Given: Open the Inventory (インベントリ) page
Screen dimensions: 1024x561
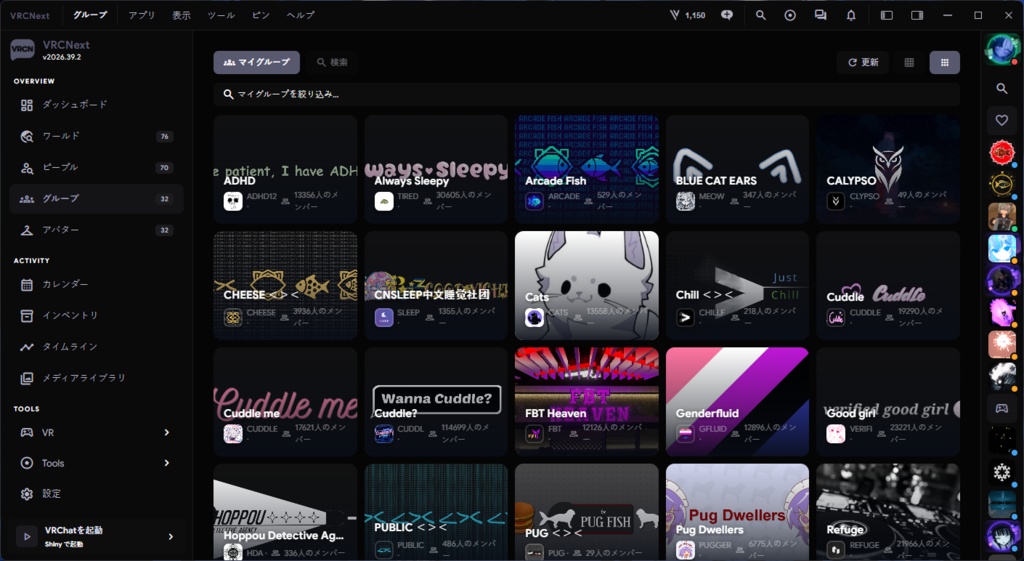Looking at the screenshot, I should 96,315.
